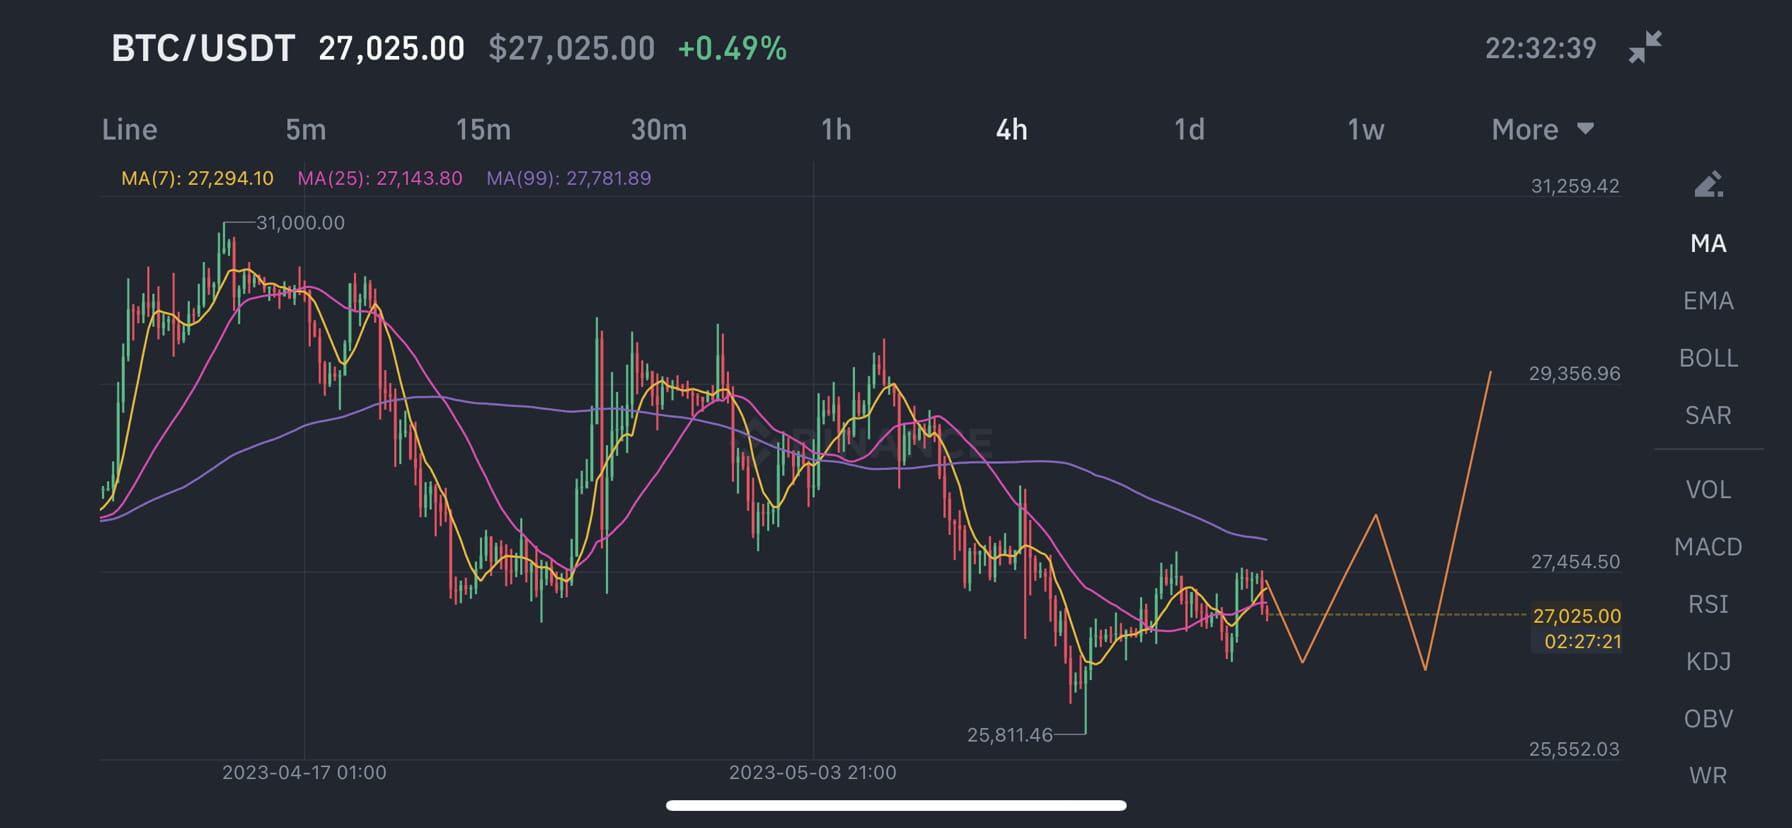
Task: Select the 15m timeframe
Action: point(483,130)
